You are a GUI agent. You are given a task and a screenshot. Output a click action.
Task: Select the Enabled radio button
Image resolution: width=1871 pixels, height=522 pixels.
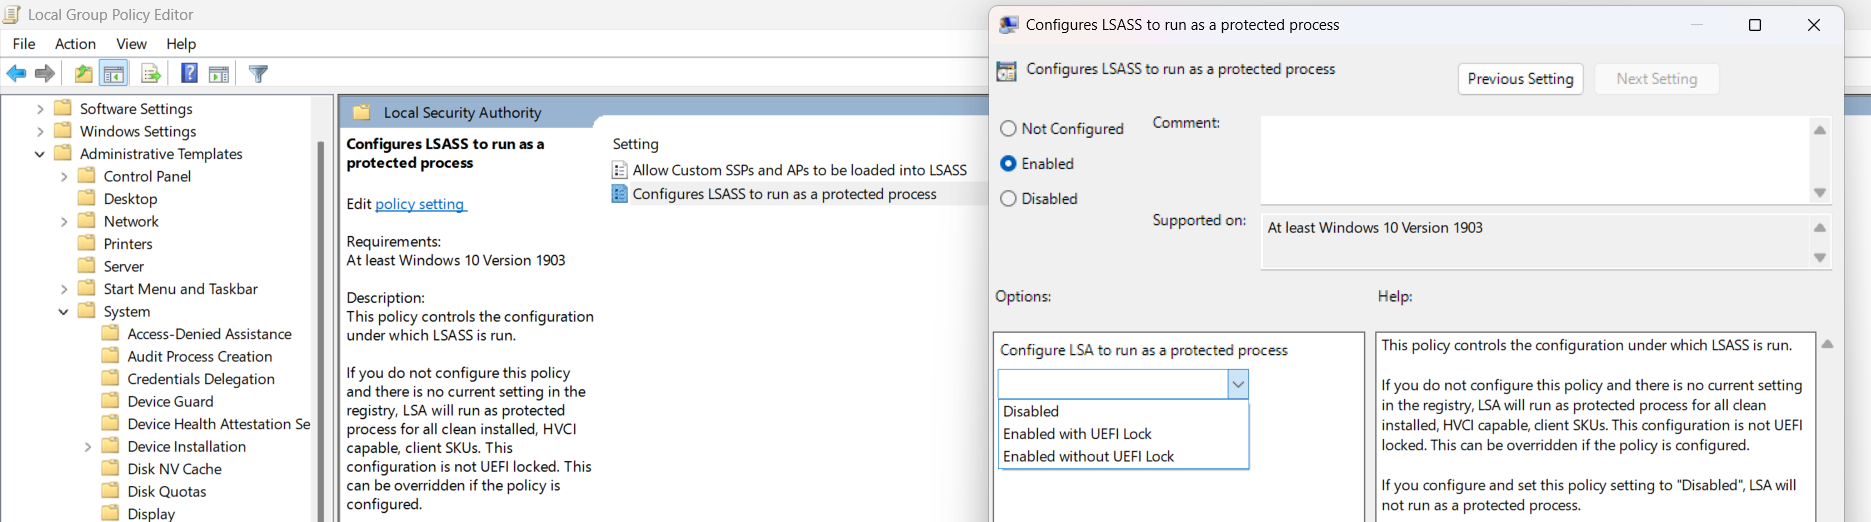(x=1008, y=163)
